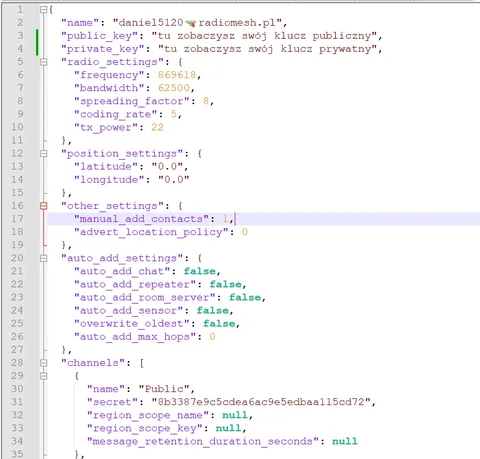Collapse the position_settings fold marker

tap(43, 154)
